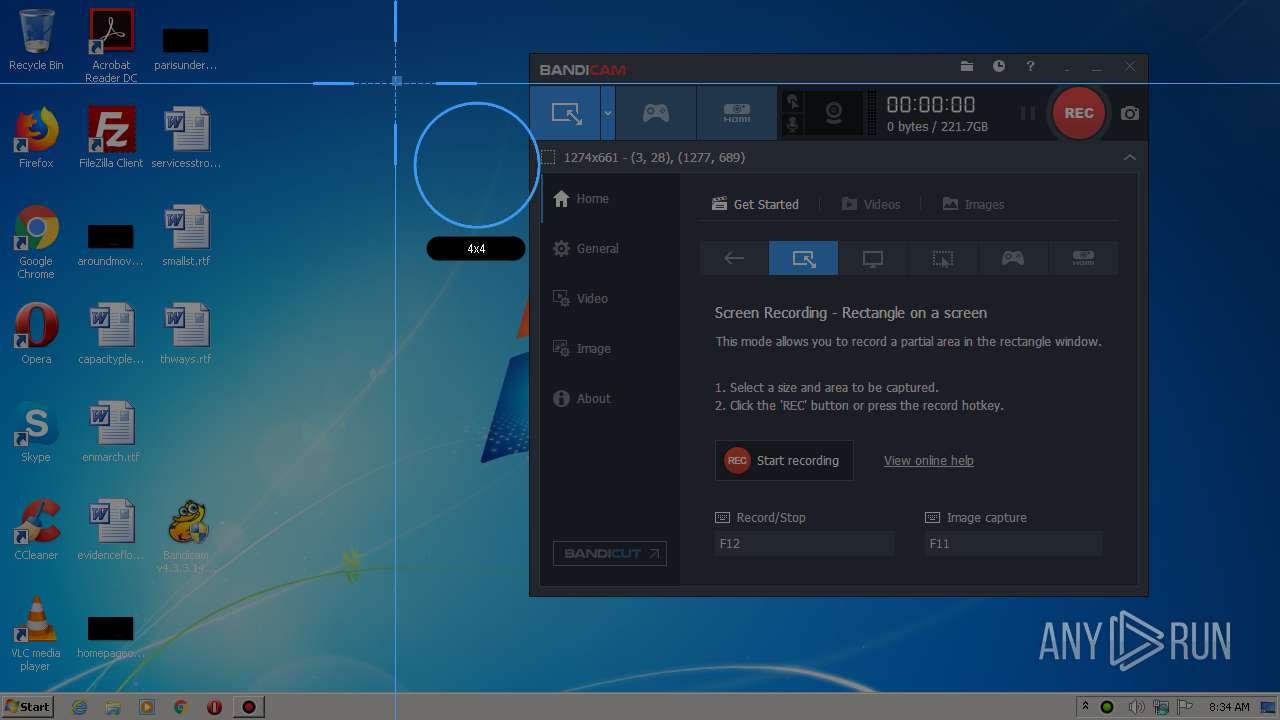Screen dimensions: 1280x720
Task: Select the rectangle screen recording mode button
Action: tap(565, 113)
